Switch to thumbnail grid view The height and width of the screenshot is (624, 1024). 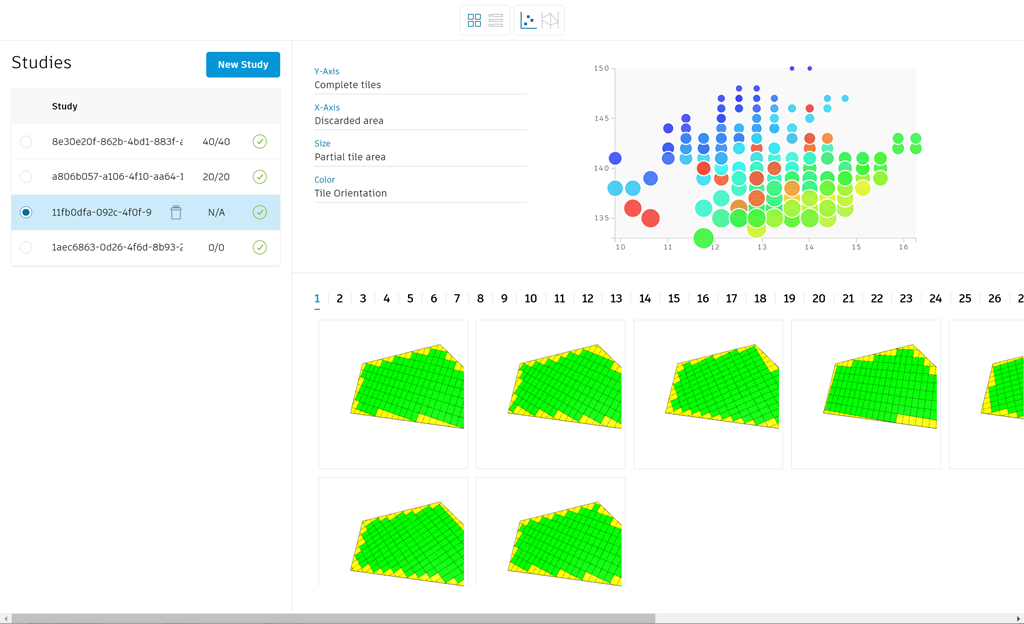click(474, 20)
